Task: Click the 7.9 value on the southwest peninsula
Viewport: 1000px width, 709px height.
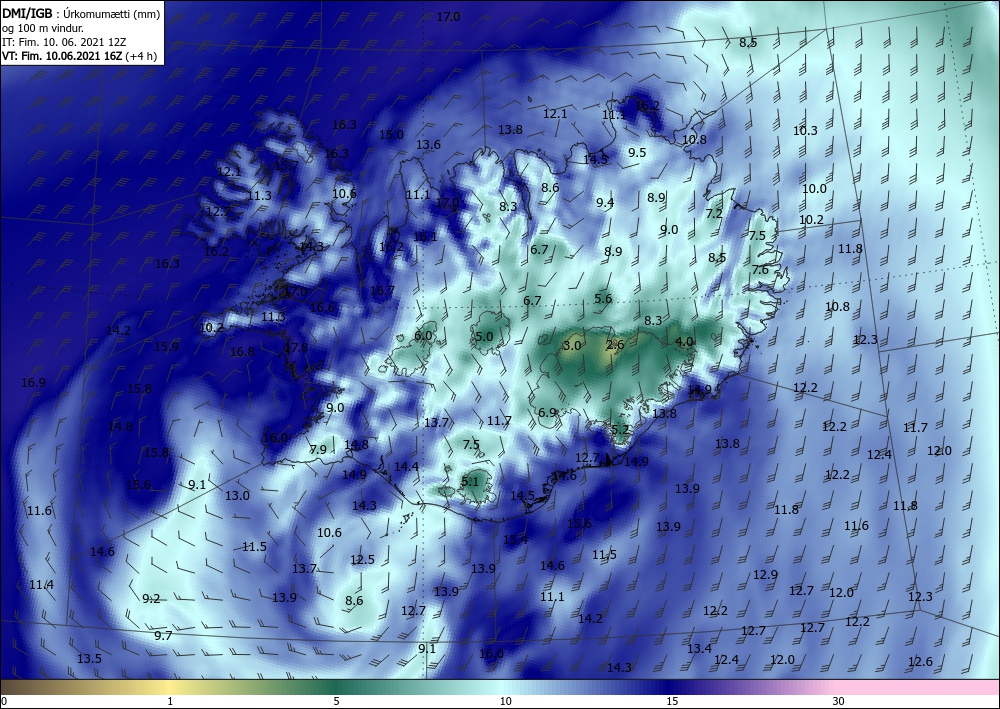Action: pyautogui.click(x=318, y=450)
